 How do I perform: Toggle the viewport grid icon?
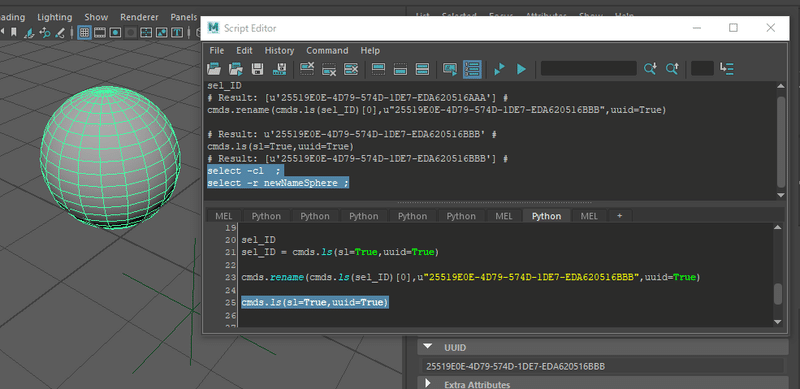(x=84, y=33)
